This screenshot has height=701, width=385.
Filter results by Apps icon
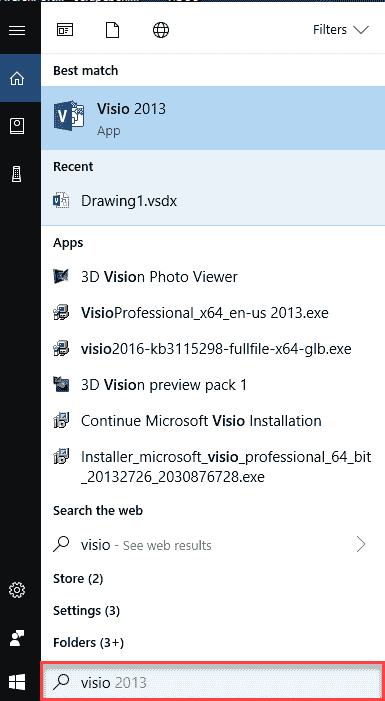pyautogui.click(x=65, y=30)
